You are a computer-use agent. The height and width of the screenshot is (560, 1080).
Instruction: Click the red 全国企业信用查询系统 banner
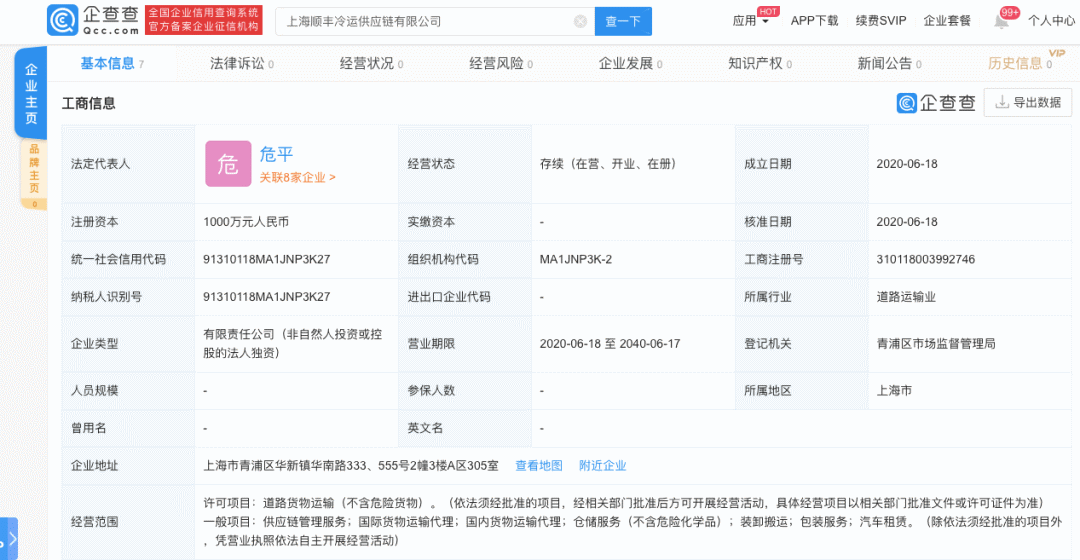(204, 20)
